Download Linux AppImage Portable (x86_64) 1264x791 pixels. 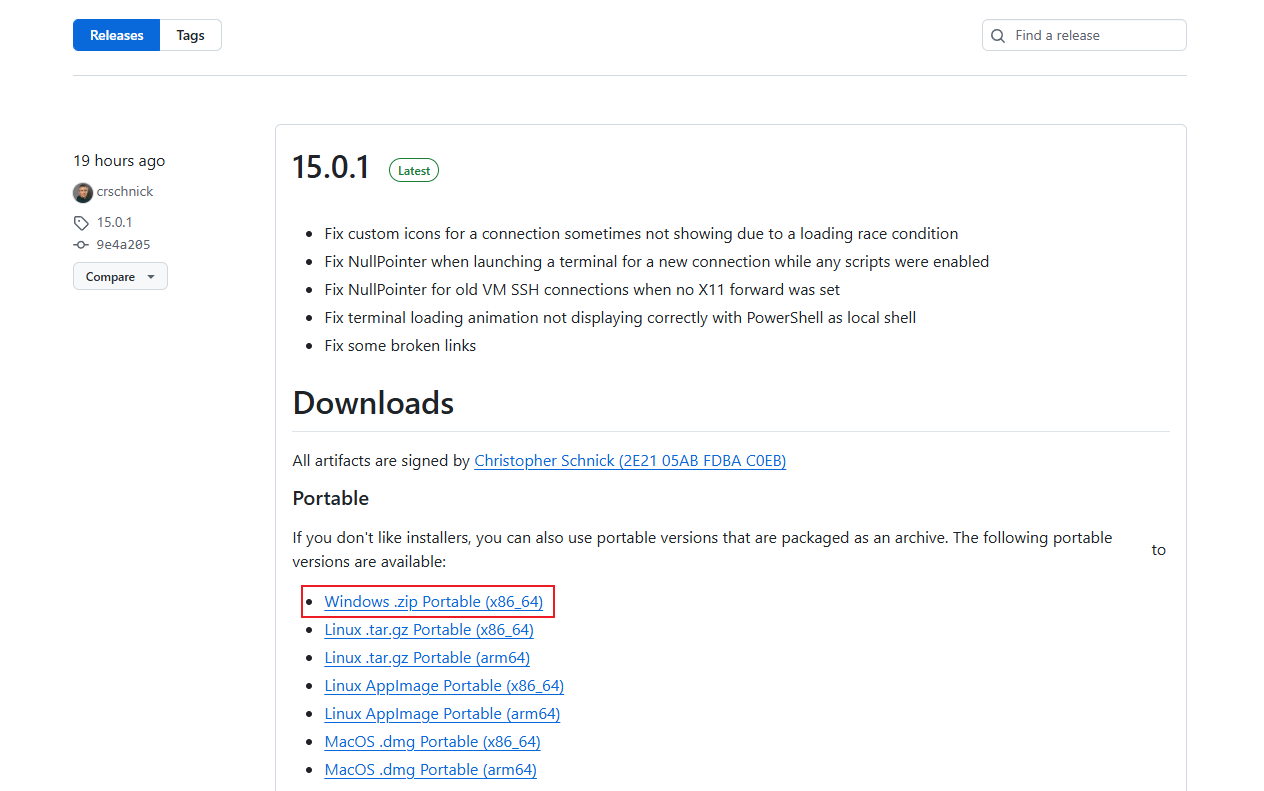tap(444, 686)
